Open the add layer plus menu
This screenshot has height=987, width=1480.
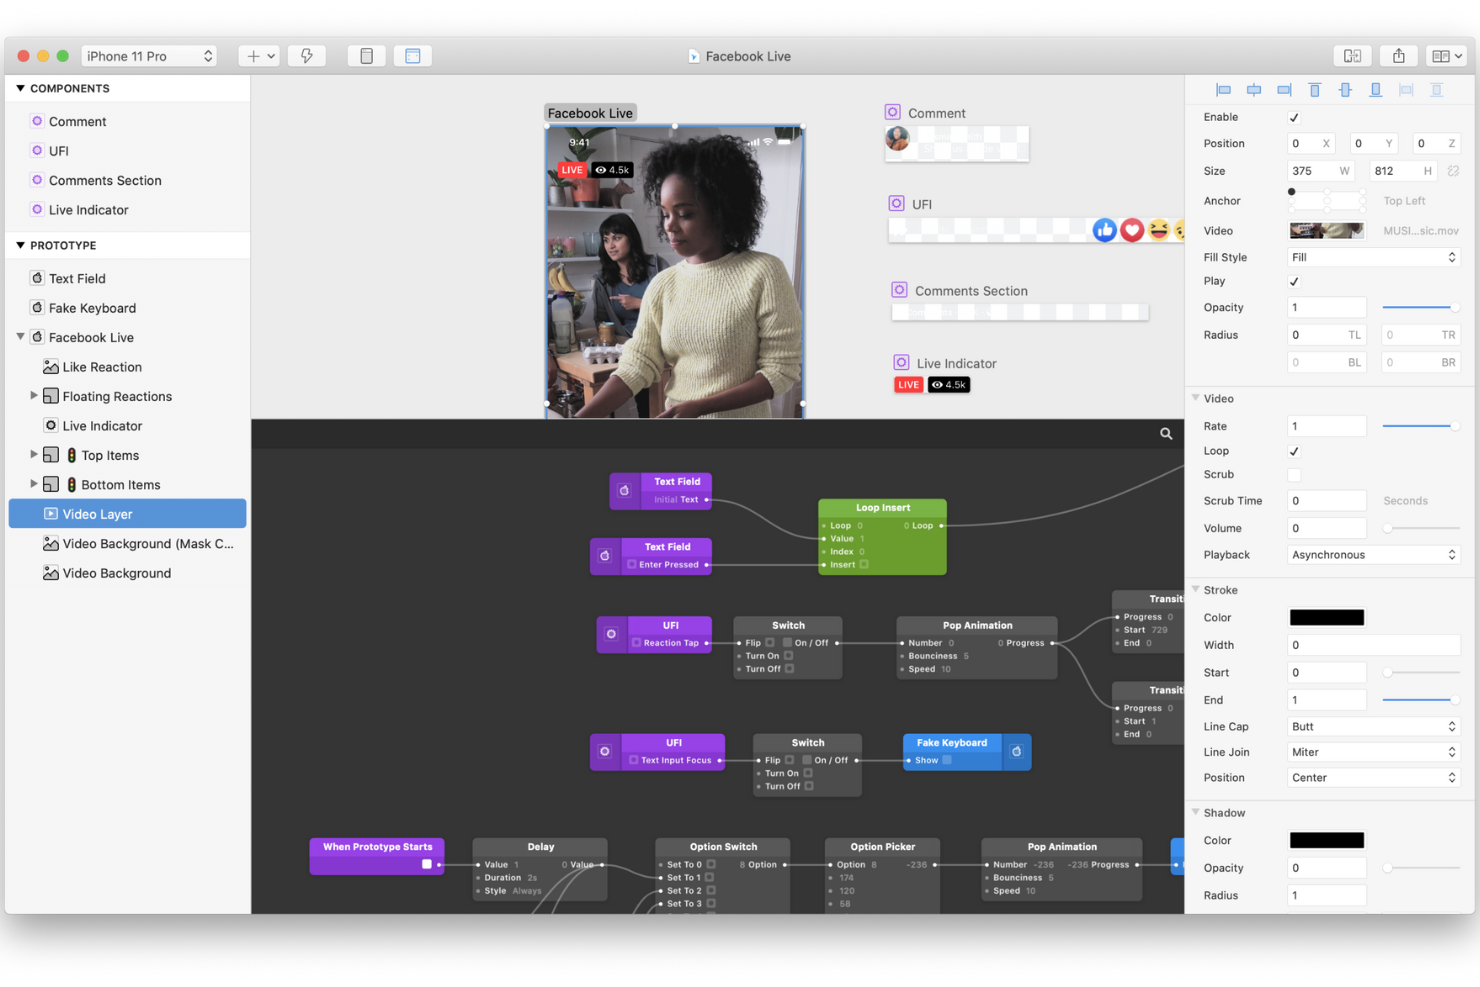258,56
